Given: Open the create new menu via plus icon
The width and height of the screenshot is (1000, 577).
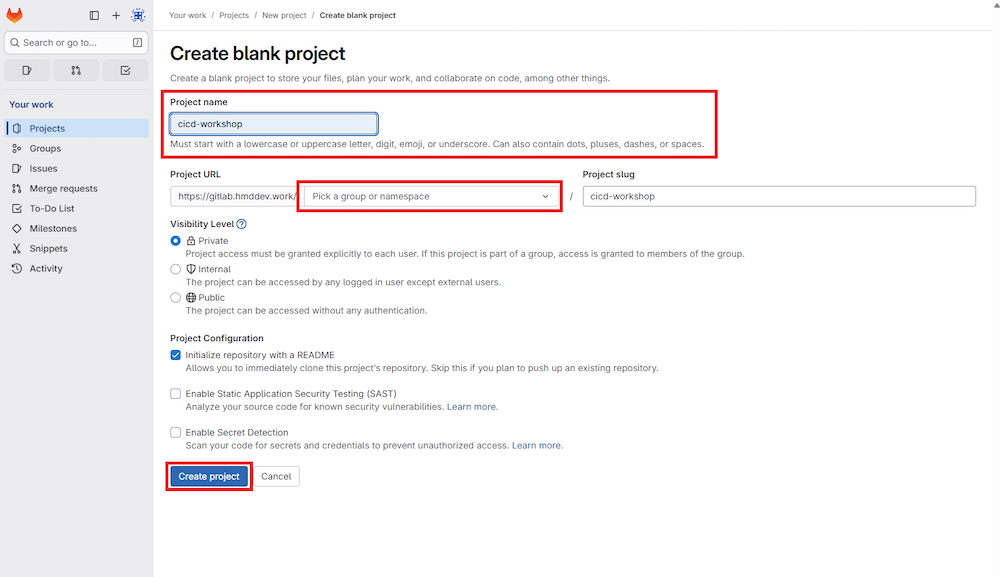Looking at the screenshot, I should 115,15.
